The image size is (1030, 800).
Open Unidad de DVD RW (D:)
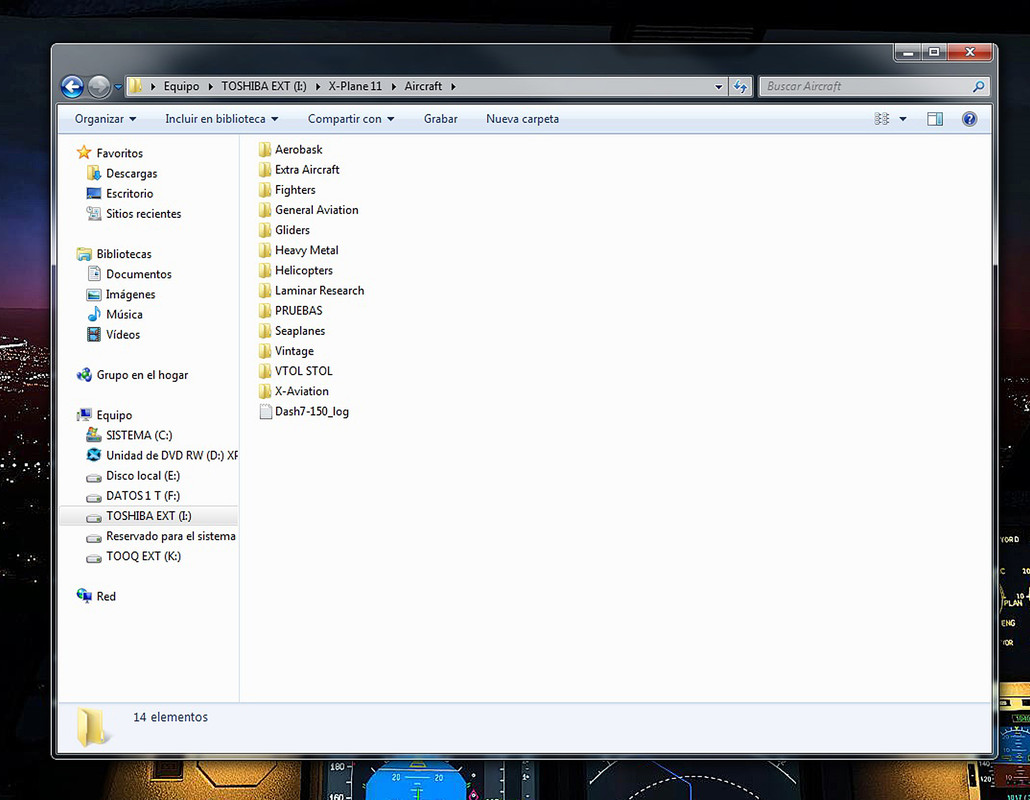click(x=171, y=455)
